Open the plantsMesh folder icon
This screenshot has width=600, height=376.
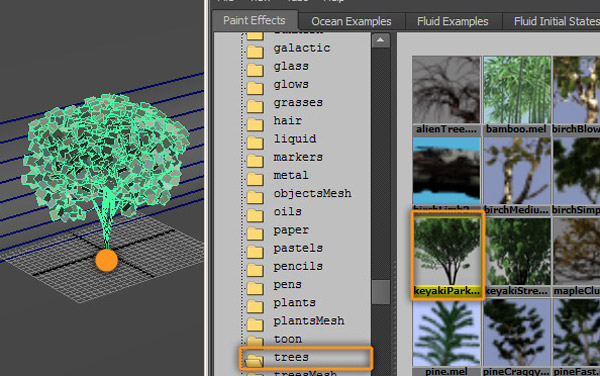click(255, 324)
